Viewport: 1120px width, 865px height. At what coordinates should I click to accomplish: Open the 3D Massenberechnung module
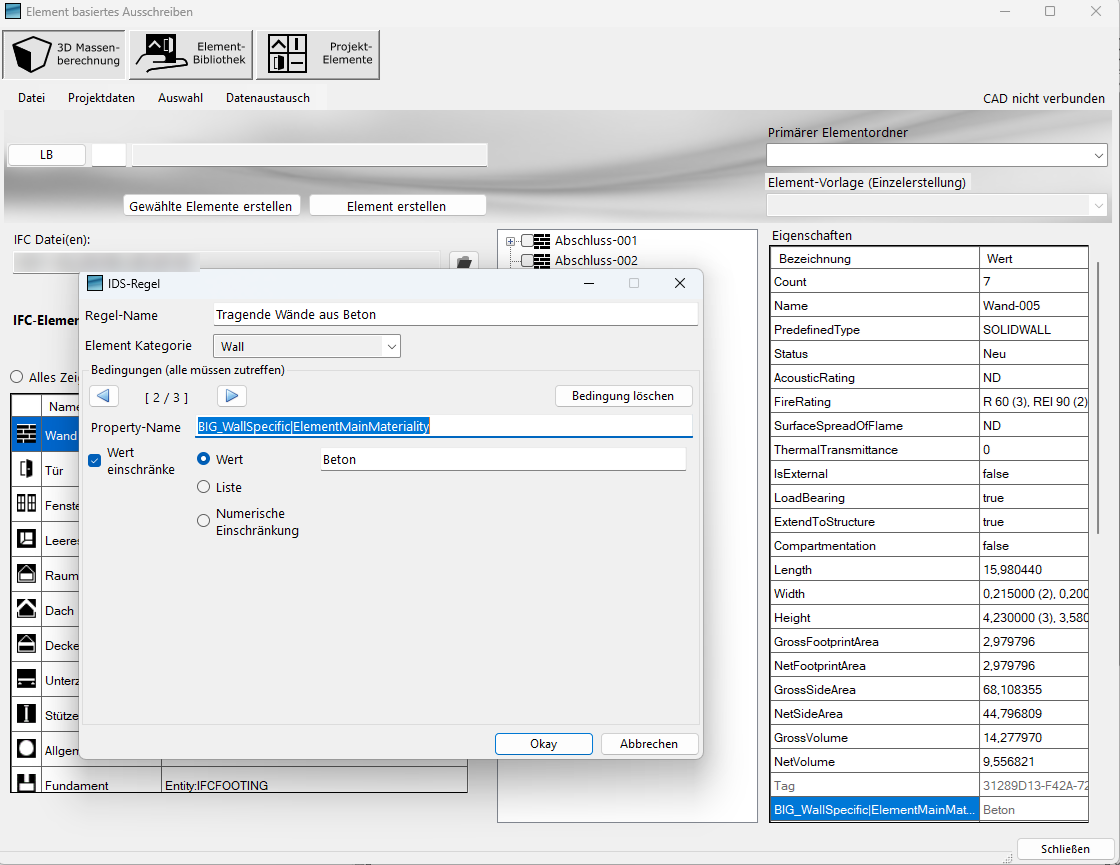pos(64,54)
